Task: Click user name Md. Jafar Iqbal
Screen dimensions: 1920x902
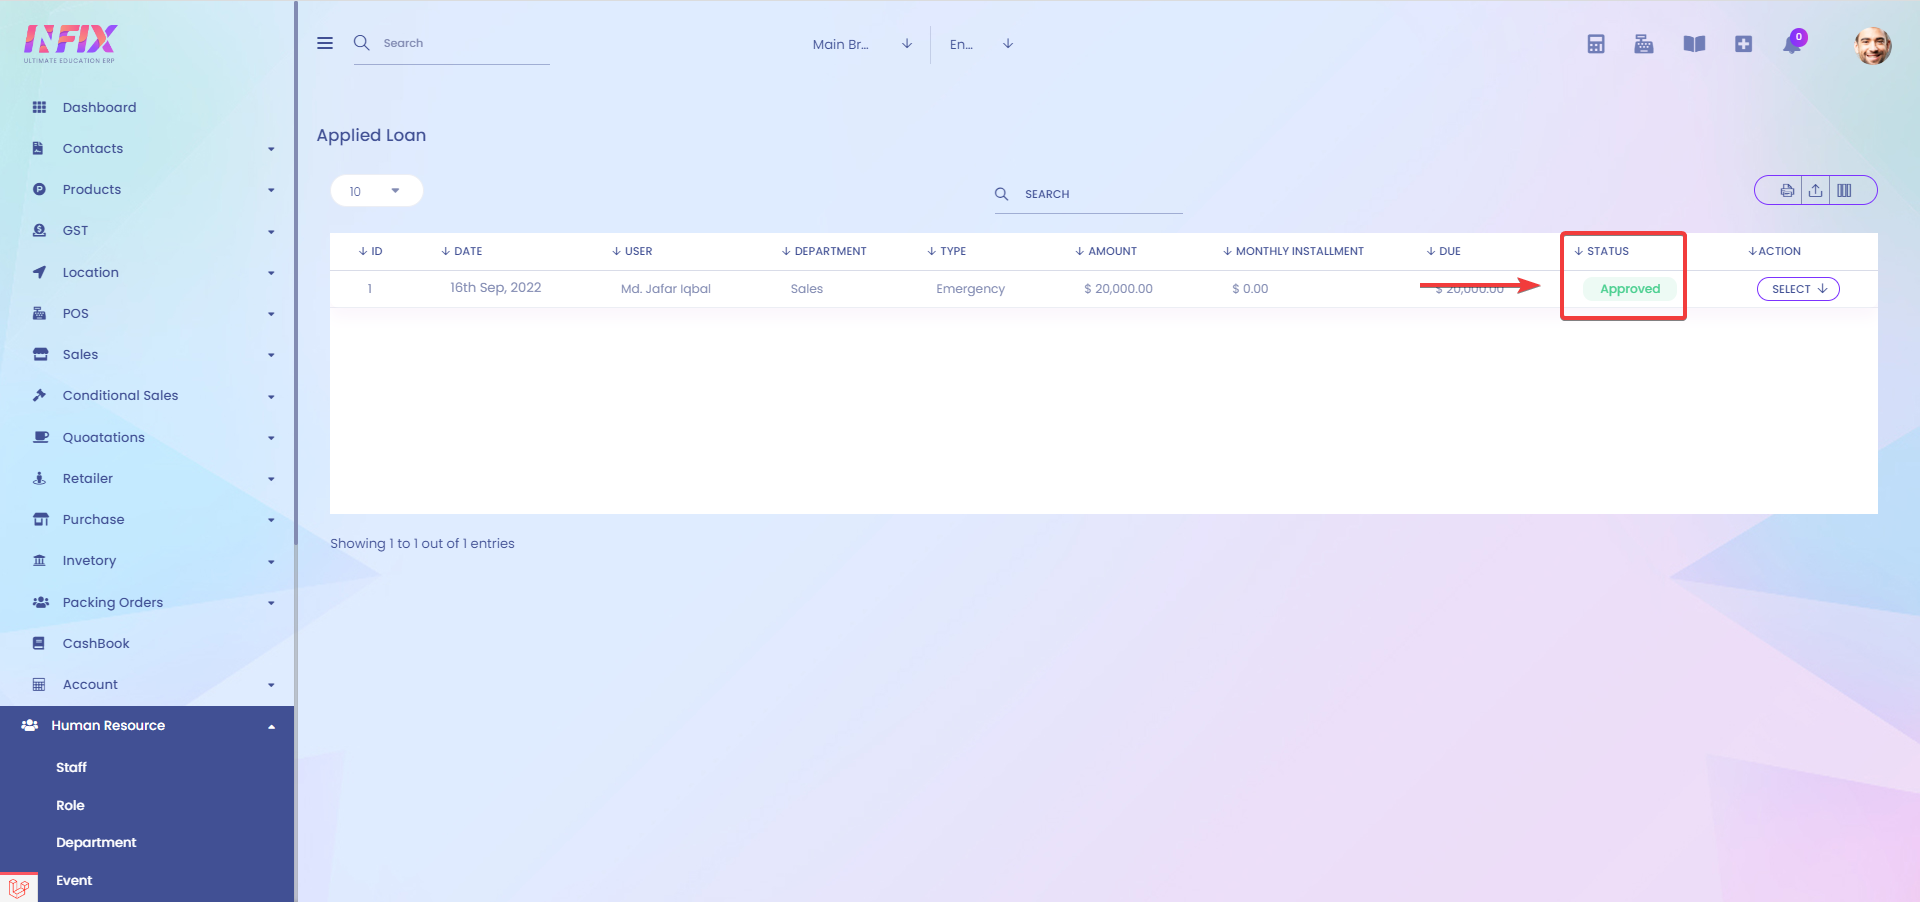Action: (666, 289)
